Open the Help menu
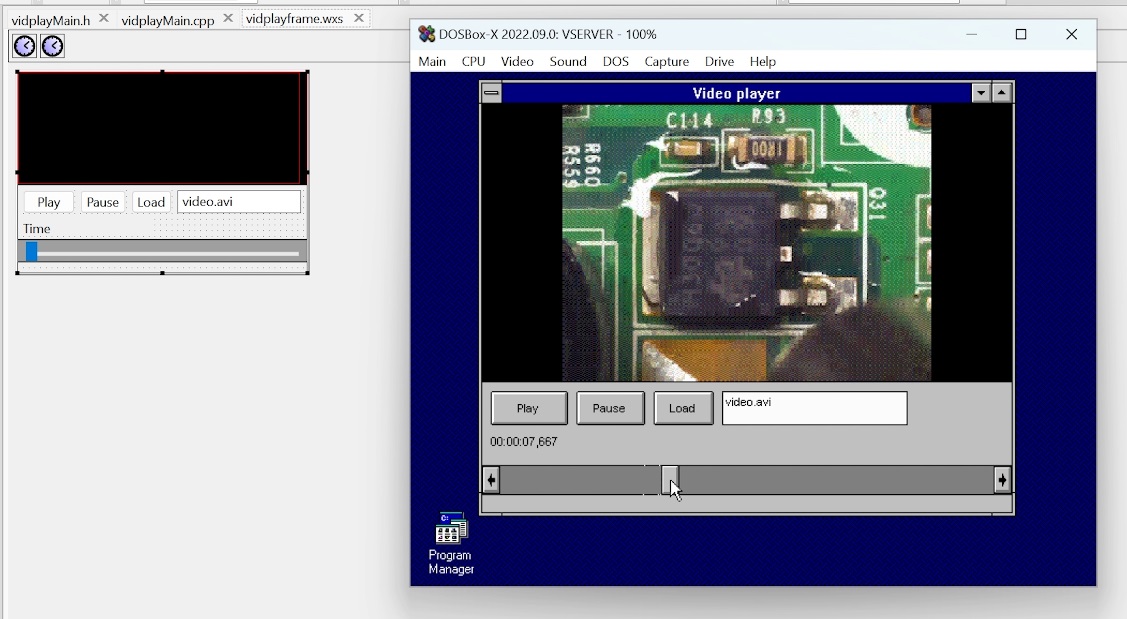The width and height of the screenshot is (1127, 619). (x=763, y=62)
